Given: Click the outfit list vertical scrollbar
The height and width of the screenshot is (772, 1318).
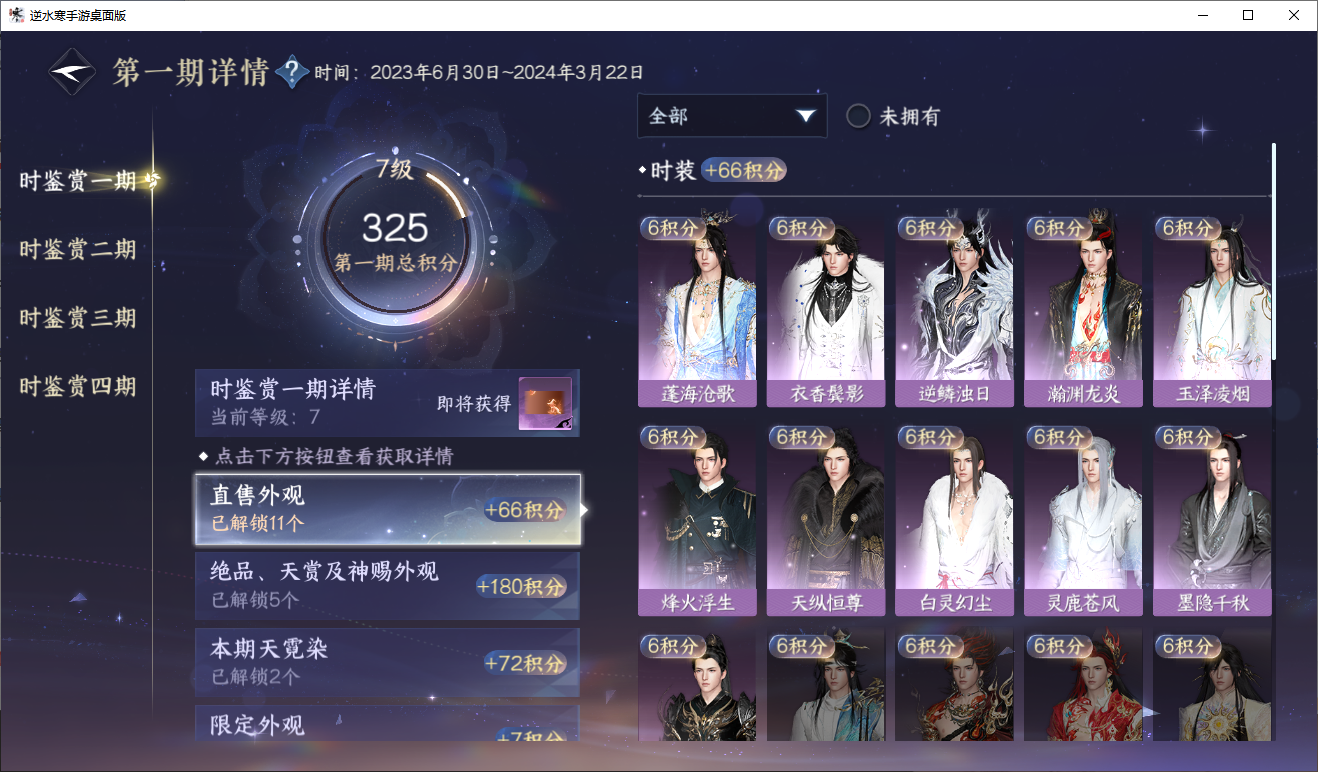Looking at the screenshot, I should pos(1274,251).
